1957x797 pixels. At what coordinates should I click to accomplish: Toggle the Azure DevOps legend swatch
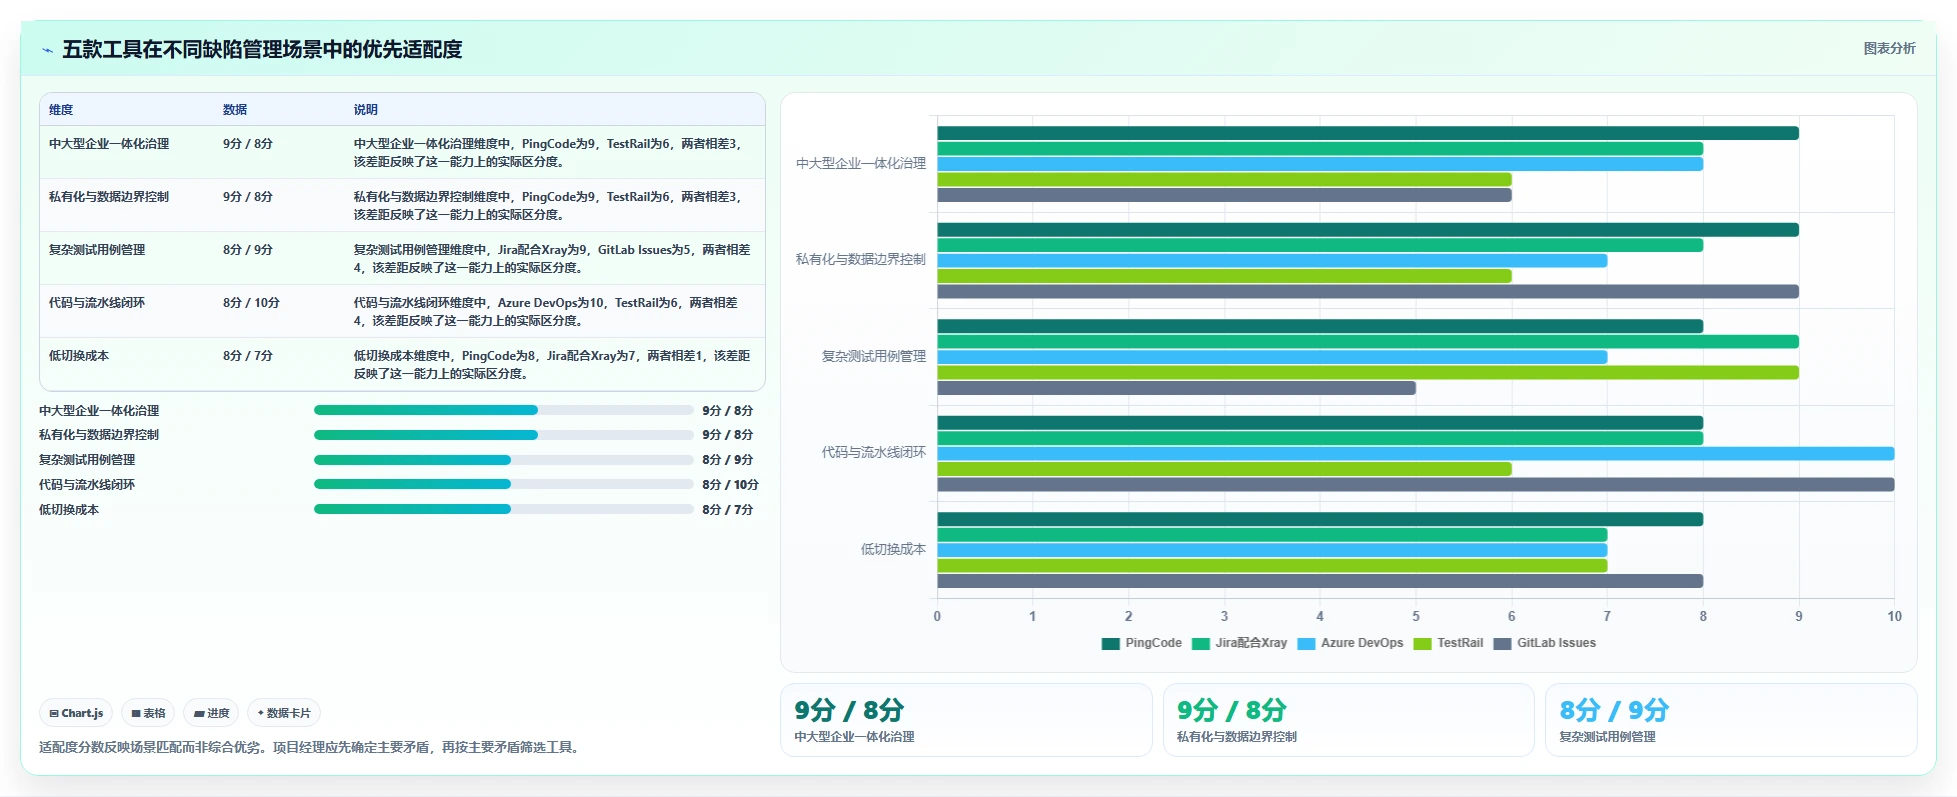click(x=1306, y=643)
